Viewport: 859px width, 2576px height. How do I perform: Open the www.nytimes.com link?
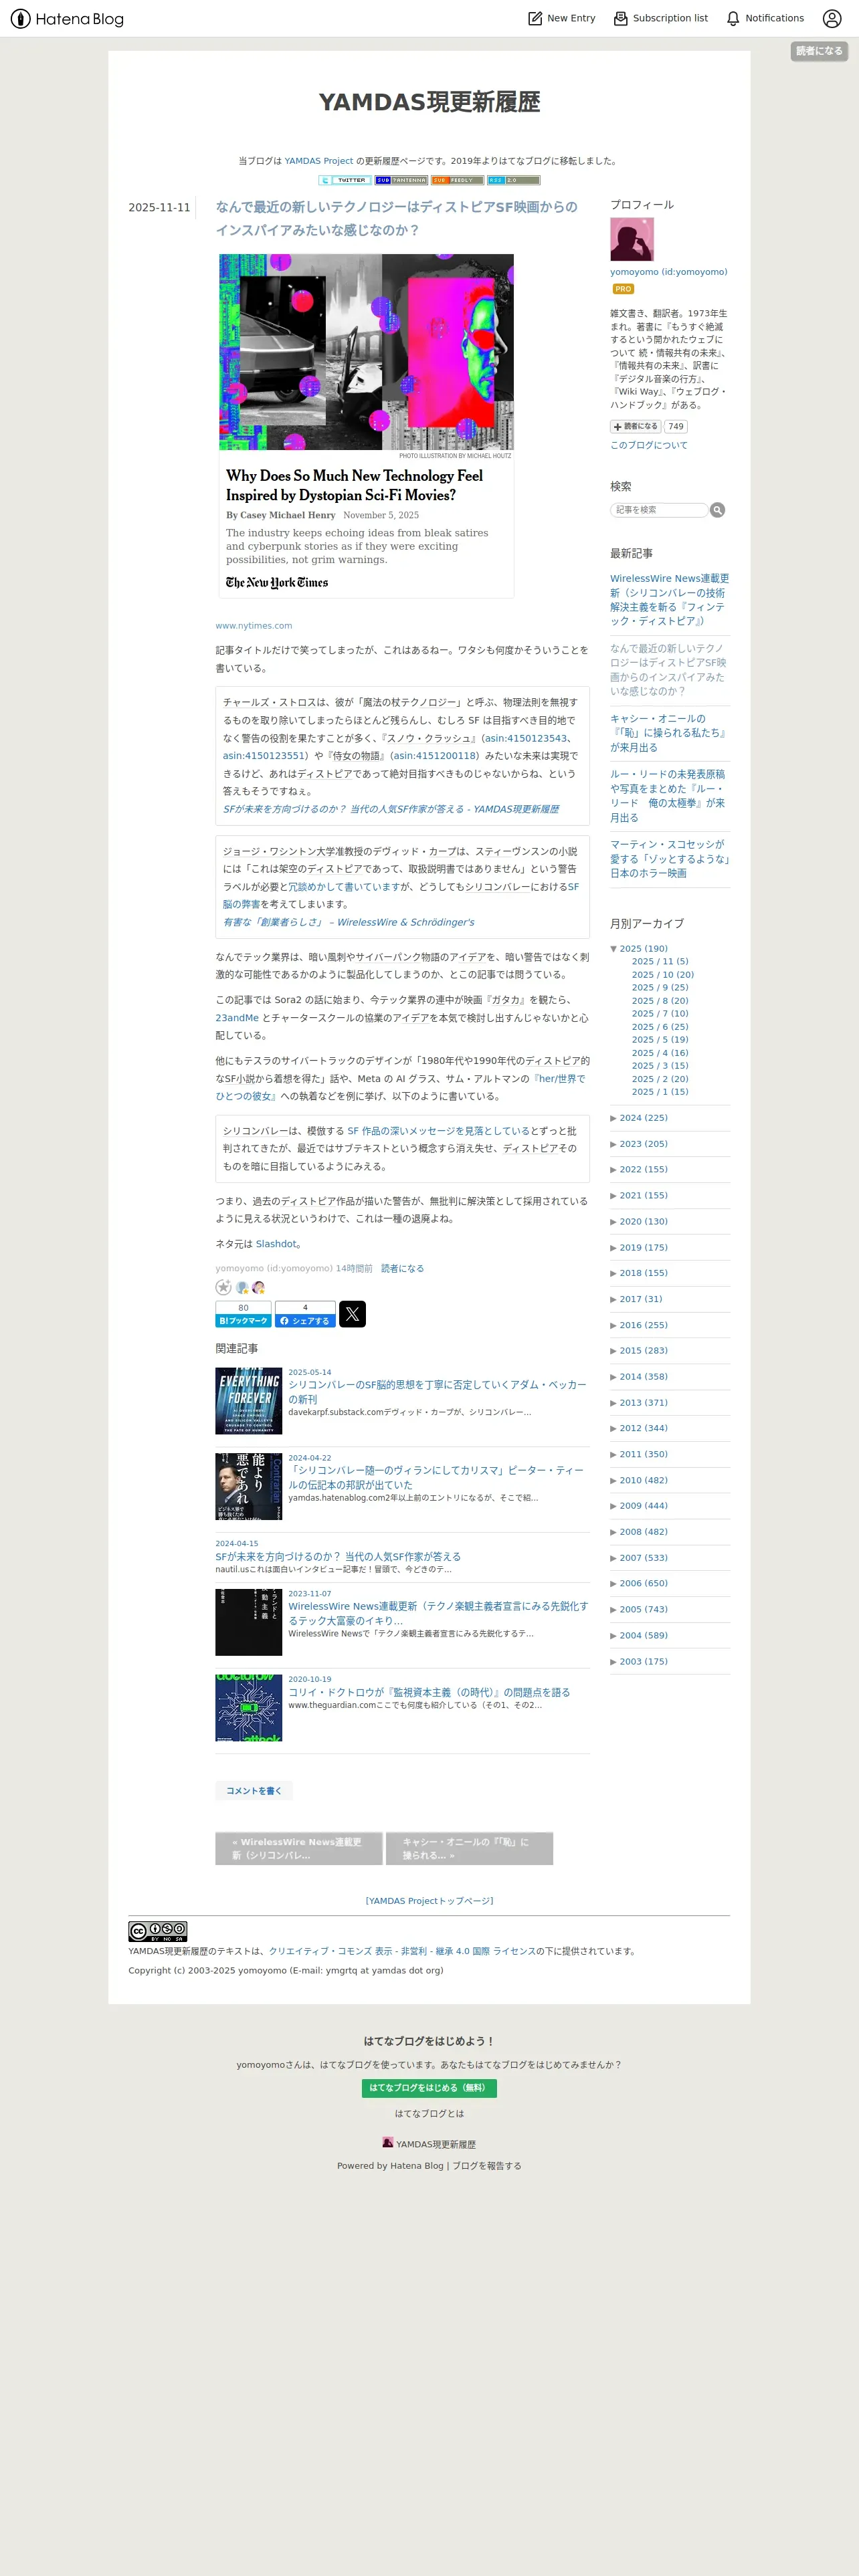(x=254, y=626)
